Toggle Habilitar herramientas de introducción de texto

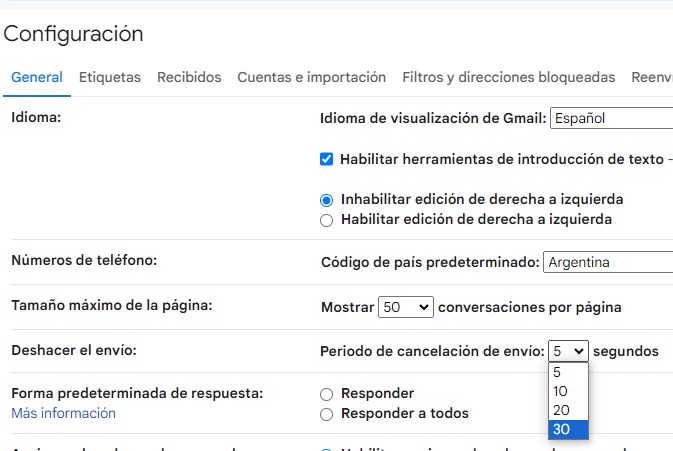(x=326, y=159)
